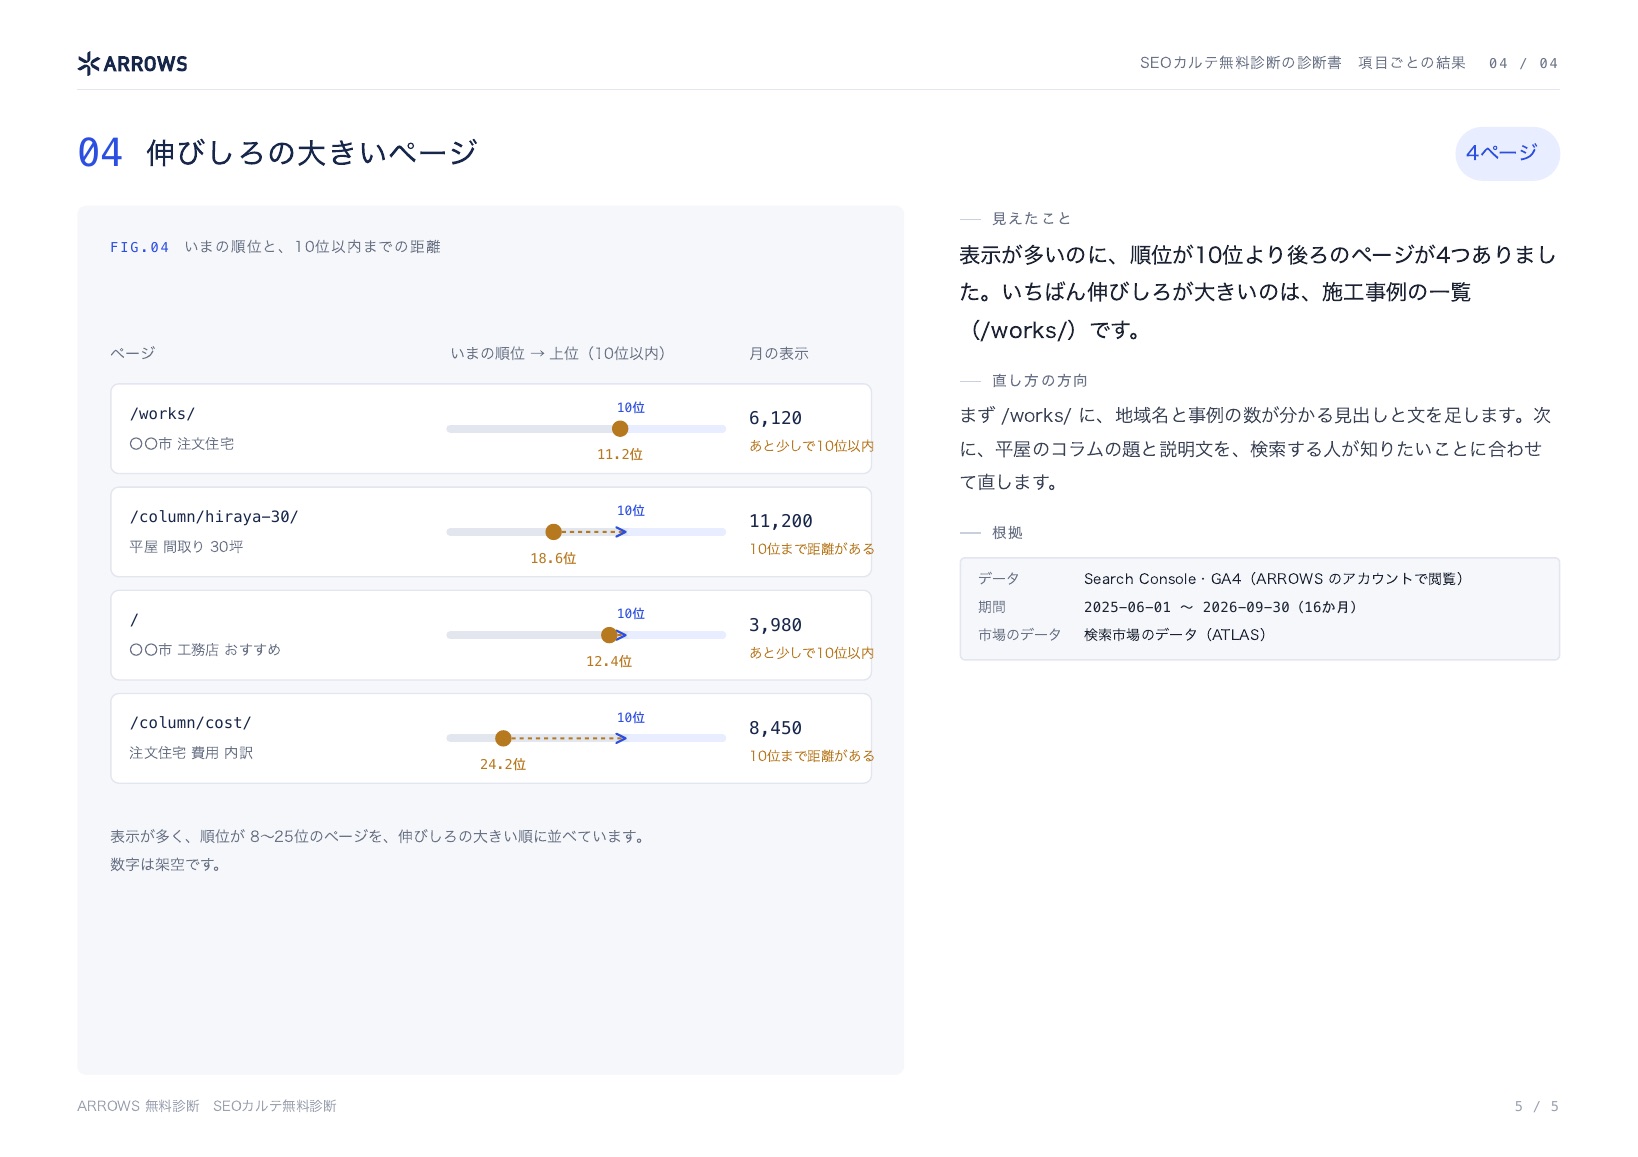The height and width of the screenshot is (1157, 1638).
Task: Click the 11,200 monthly impressions value
Action: [781, 521]
